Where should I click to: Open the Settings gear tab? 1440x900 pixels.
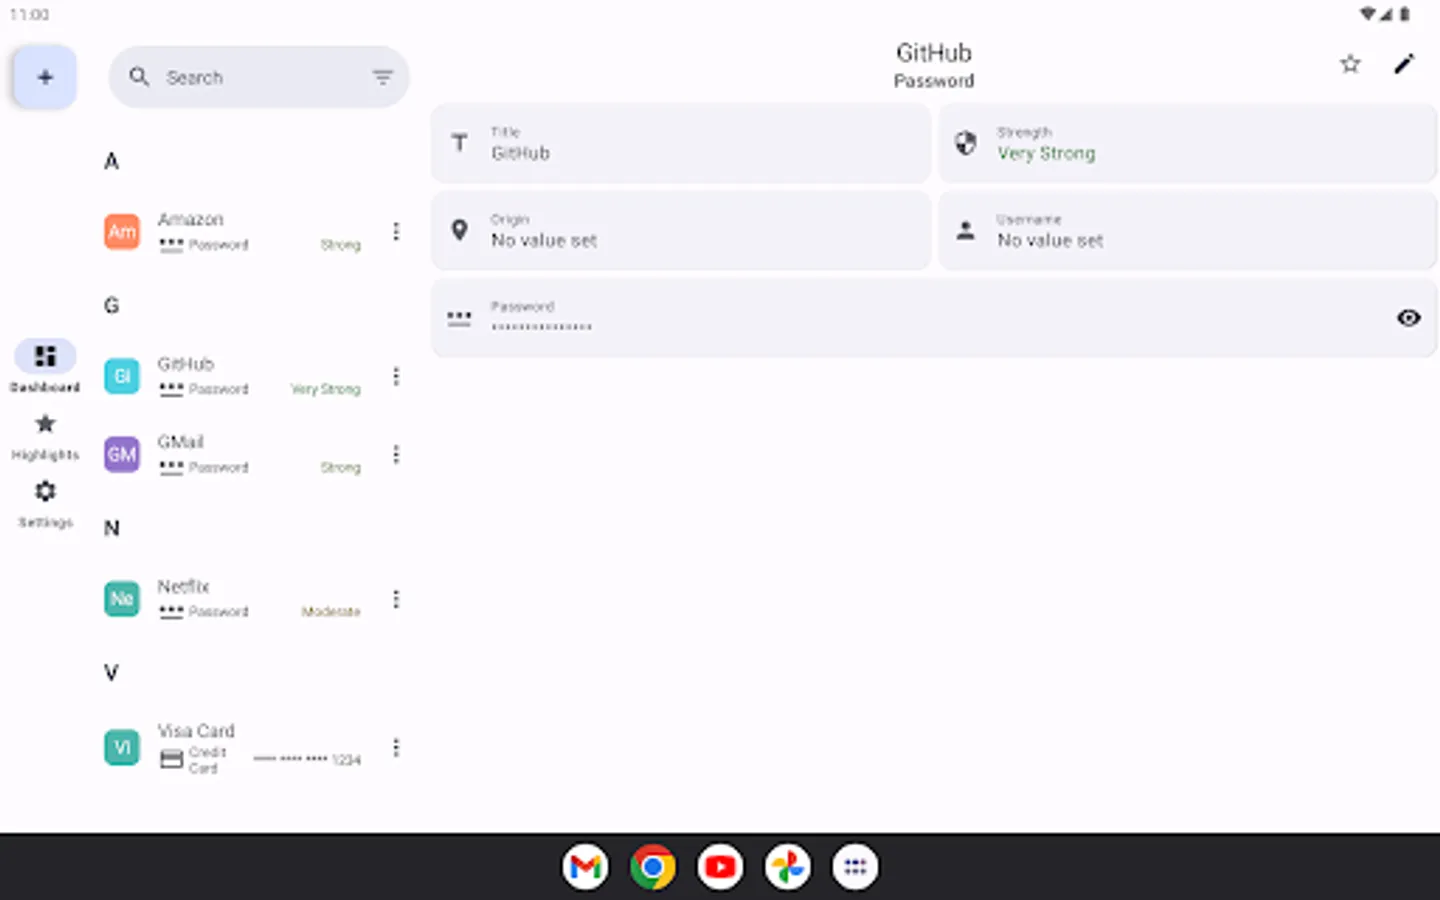click(x=45, y=504)
